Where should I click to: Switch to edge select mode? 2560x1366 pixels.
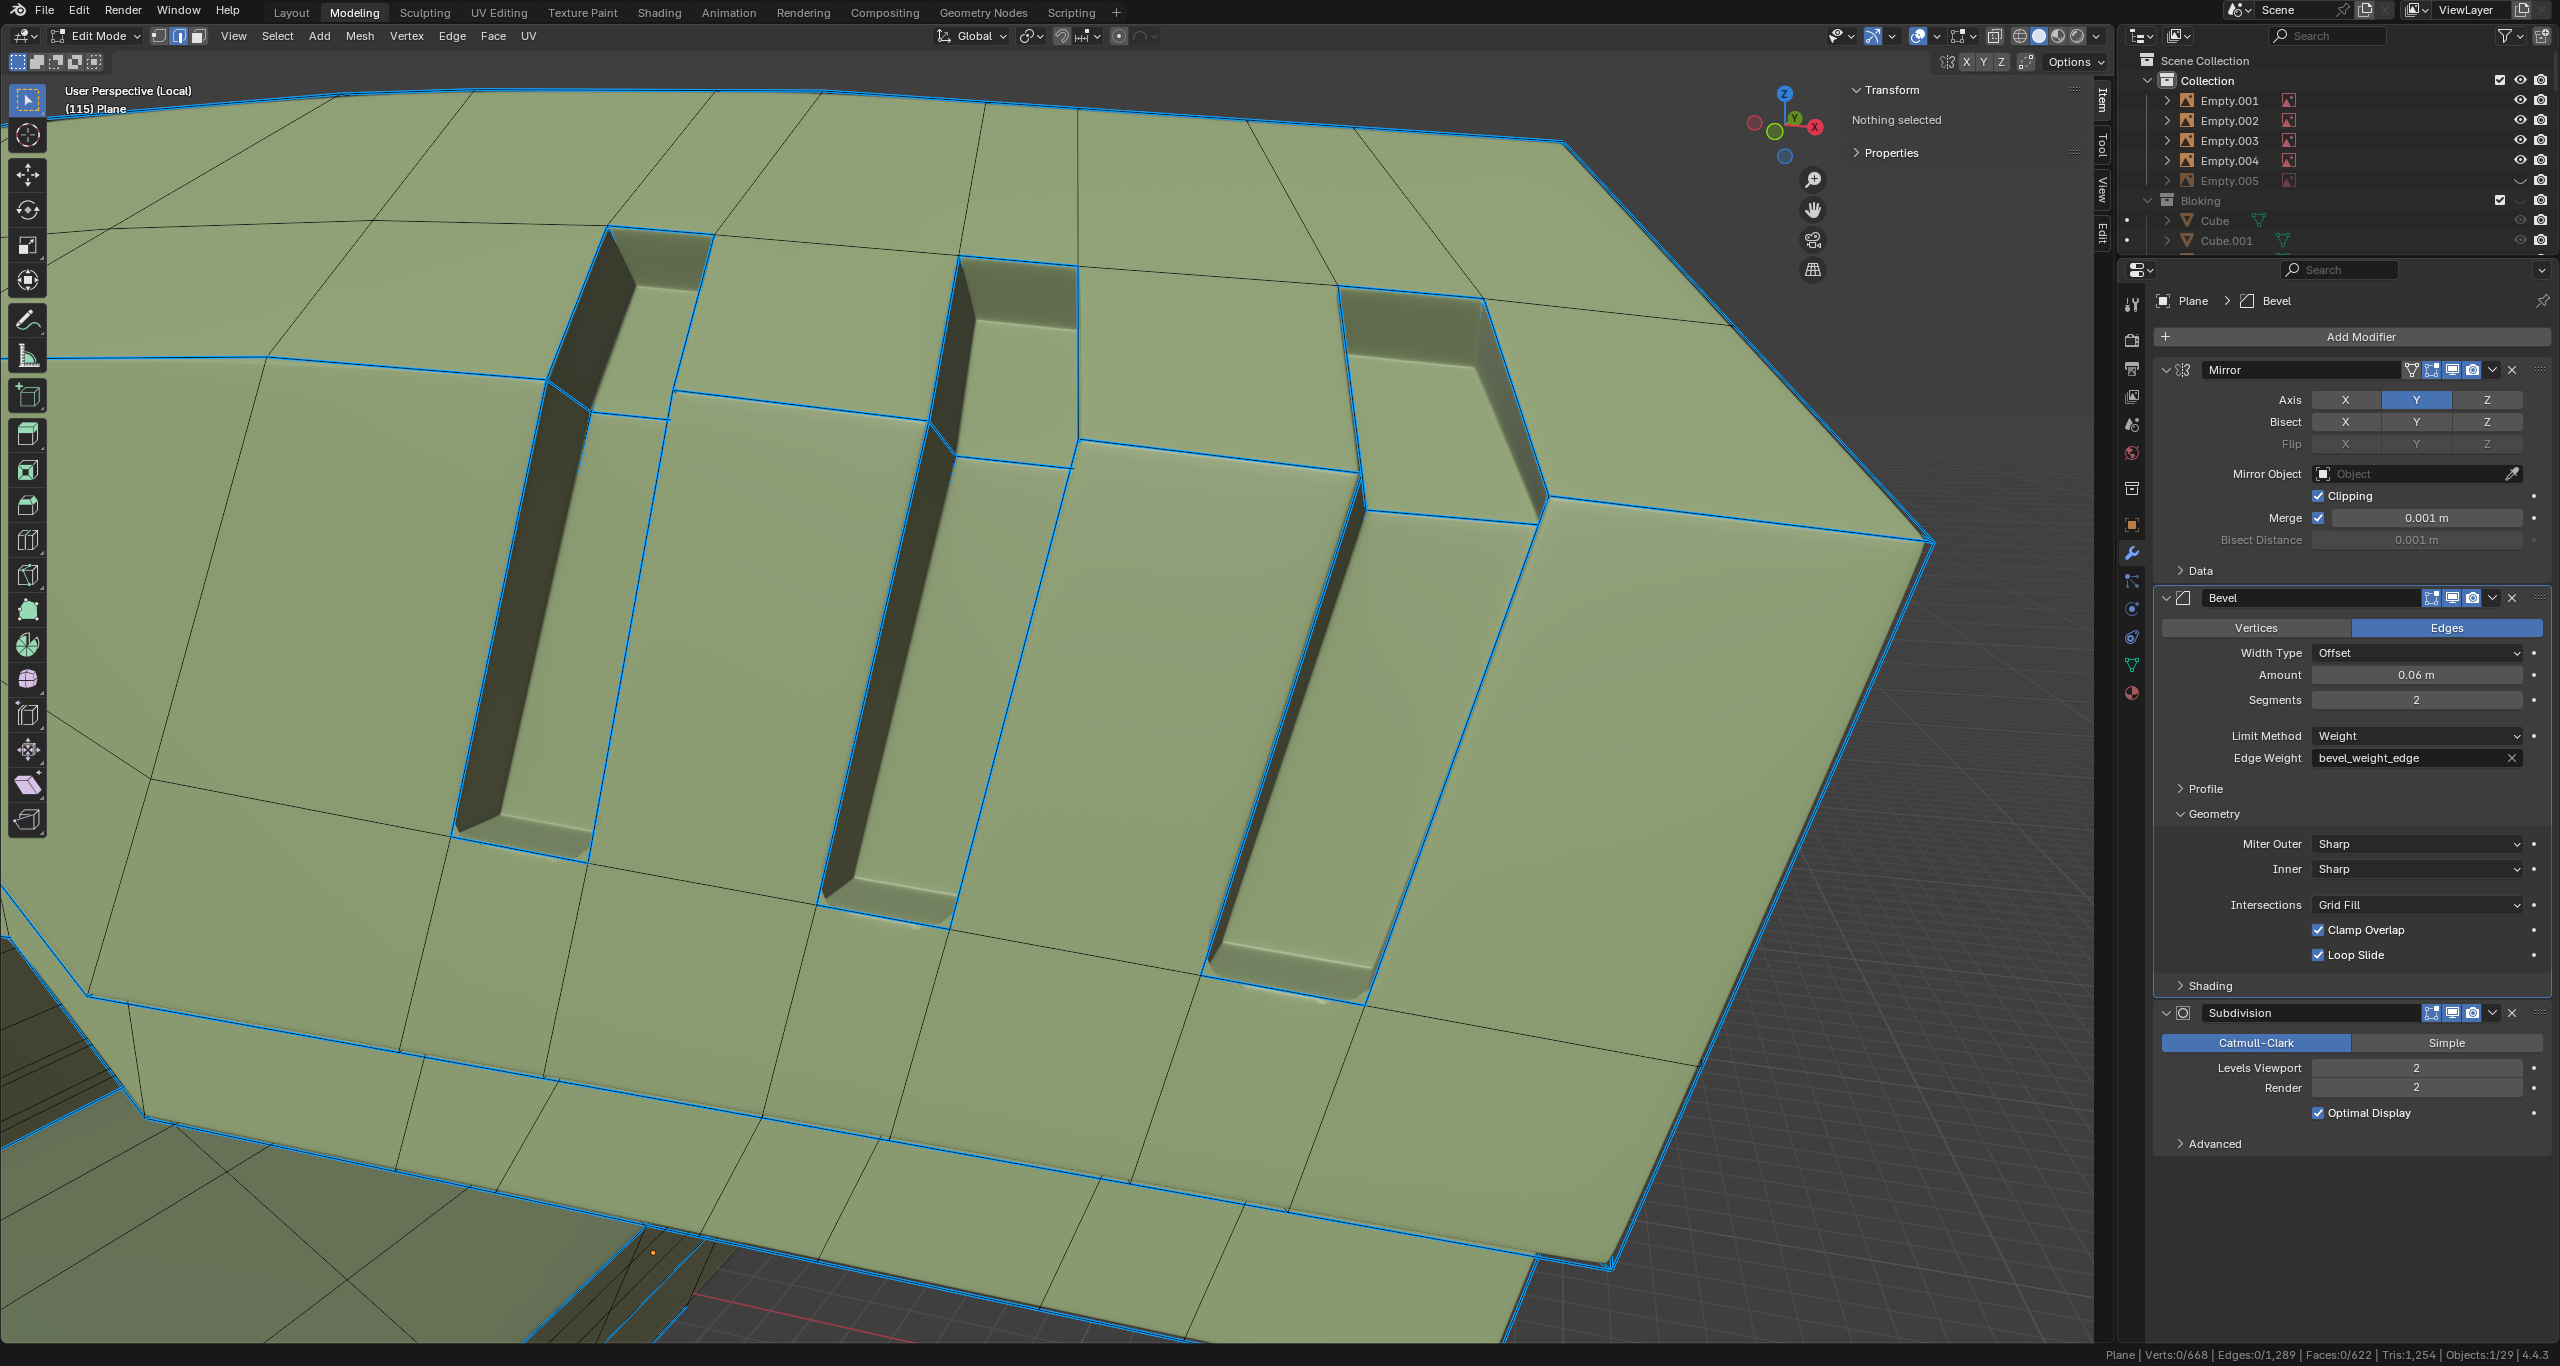click(179, 36)
